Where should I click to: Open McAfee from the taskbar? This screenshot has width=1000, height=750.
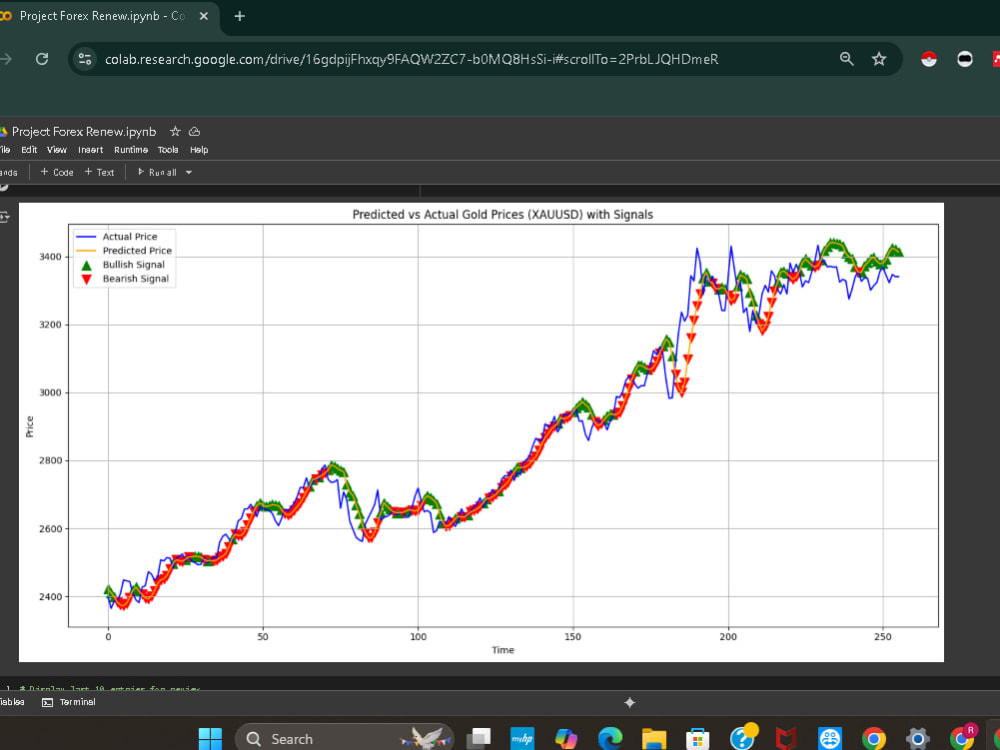(786, 739)
